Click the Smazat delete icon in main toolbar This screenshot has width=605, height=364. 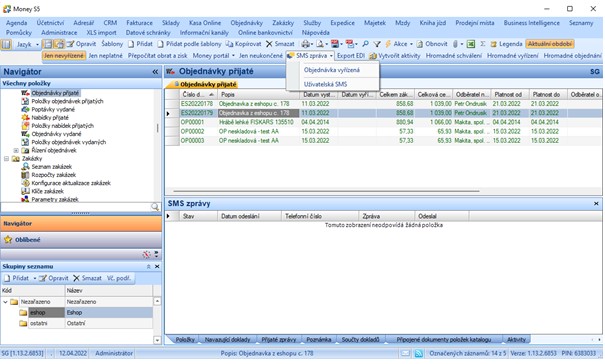(x=269, y=44)
